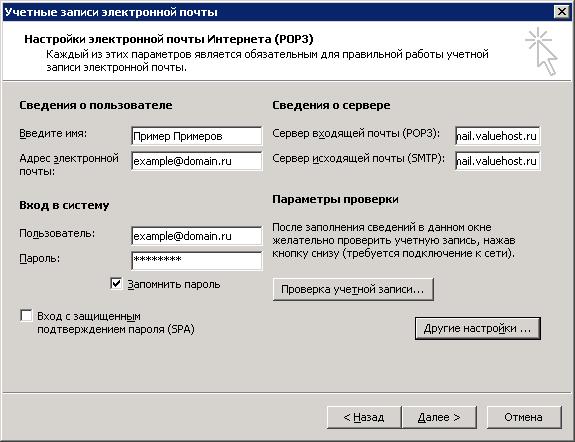Close the email accounts dialog
The image size is (575, 442).
tap(562, 12)
